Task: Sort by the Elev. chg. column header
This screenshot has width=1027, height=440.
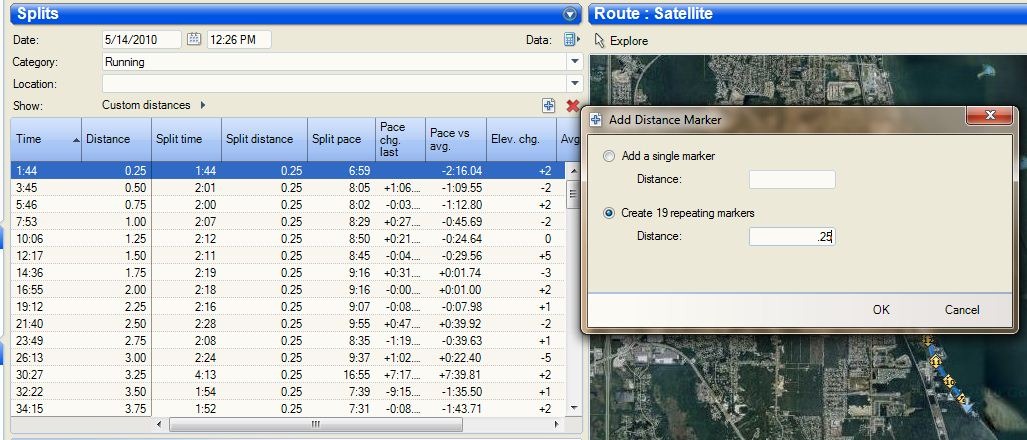Action: pyautogui.click(x=521, y=139)
